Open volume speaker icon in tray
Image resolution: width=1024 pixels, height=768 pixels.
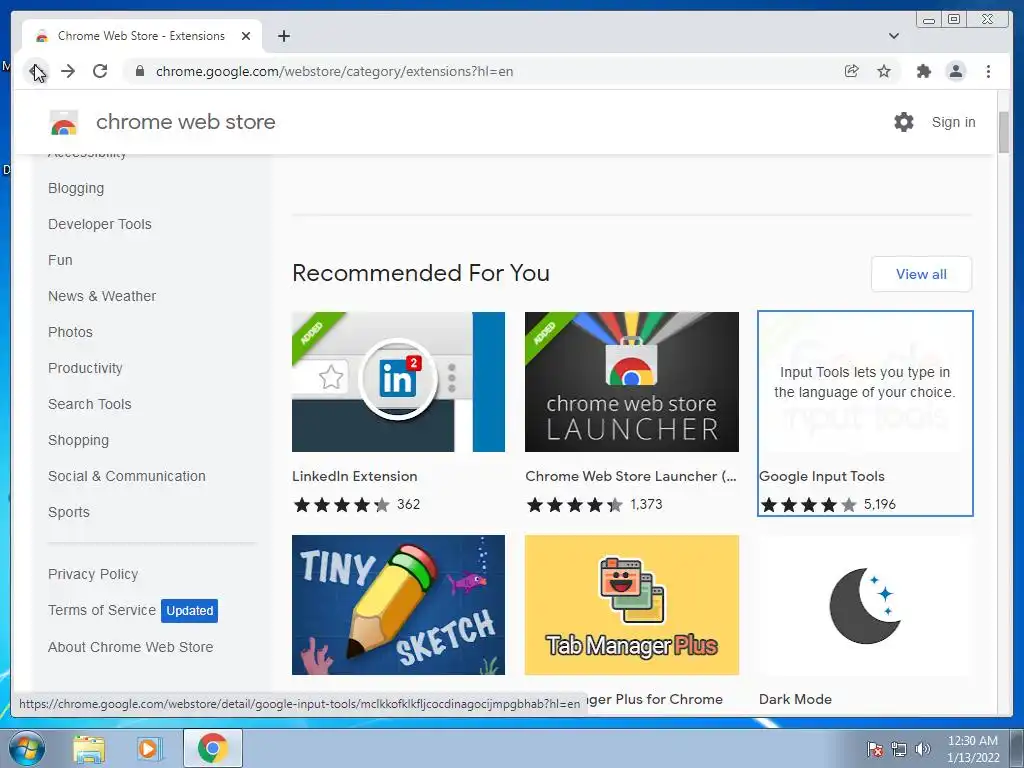(922, 749)
